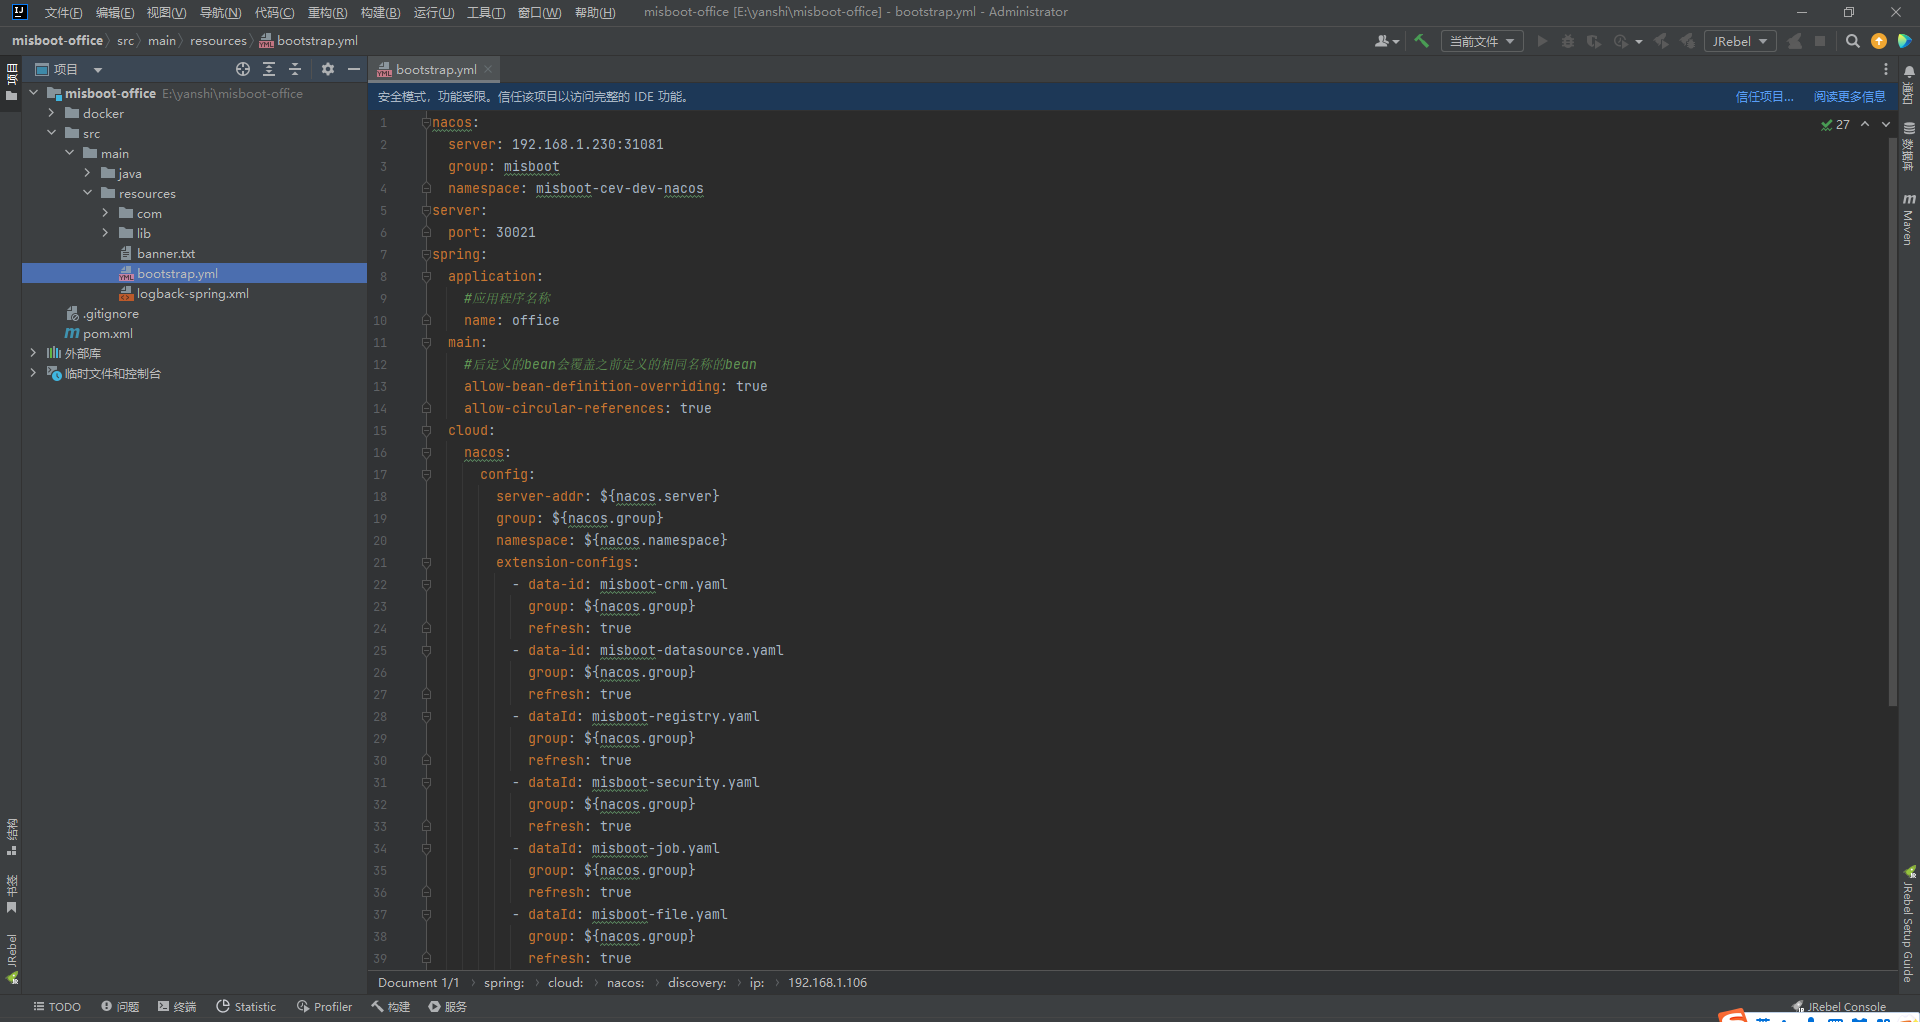Click editor tabs three-dot options icon
Viewport: 1920px width, 1022px height.
click(1886, 69)
